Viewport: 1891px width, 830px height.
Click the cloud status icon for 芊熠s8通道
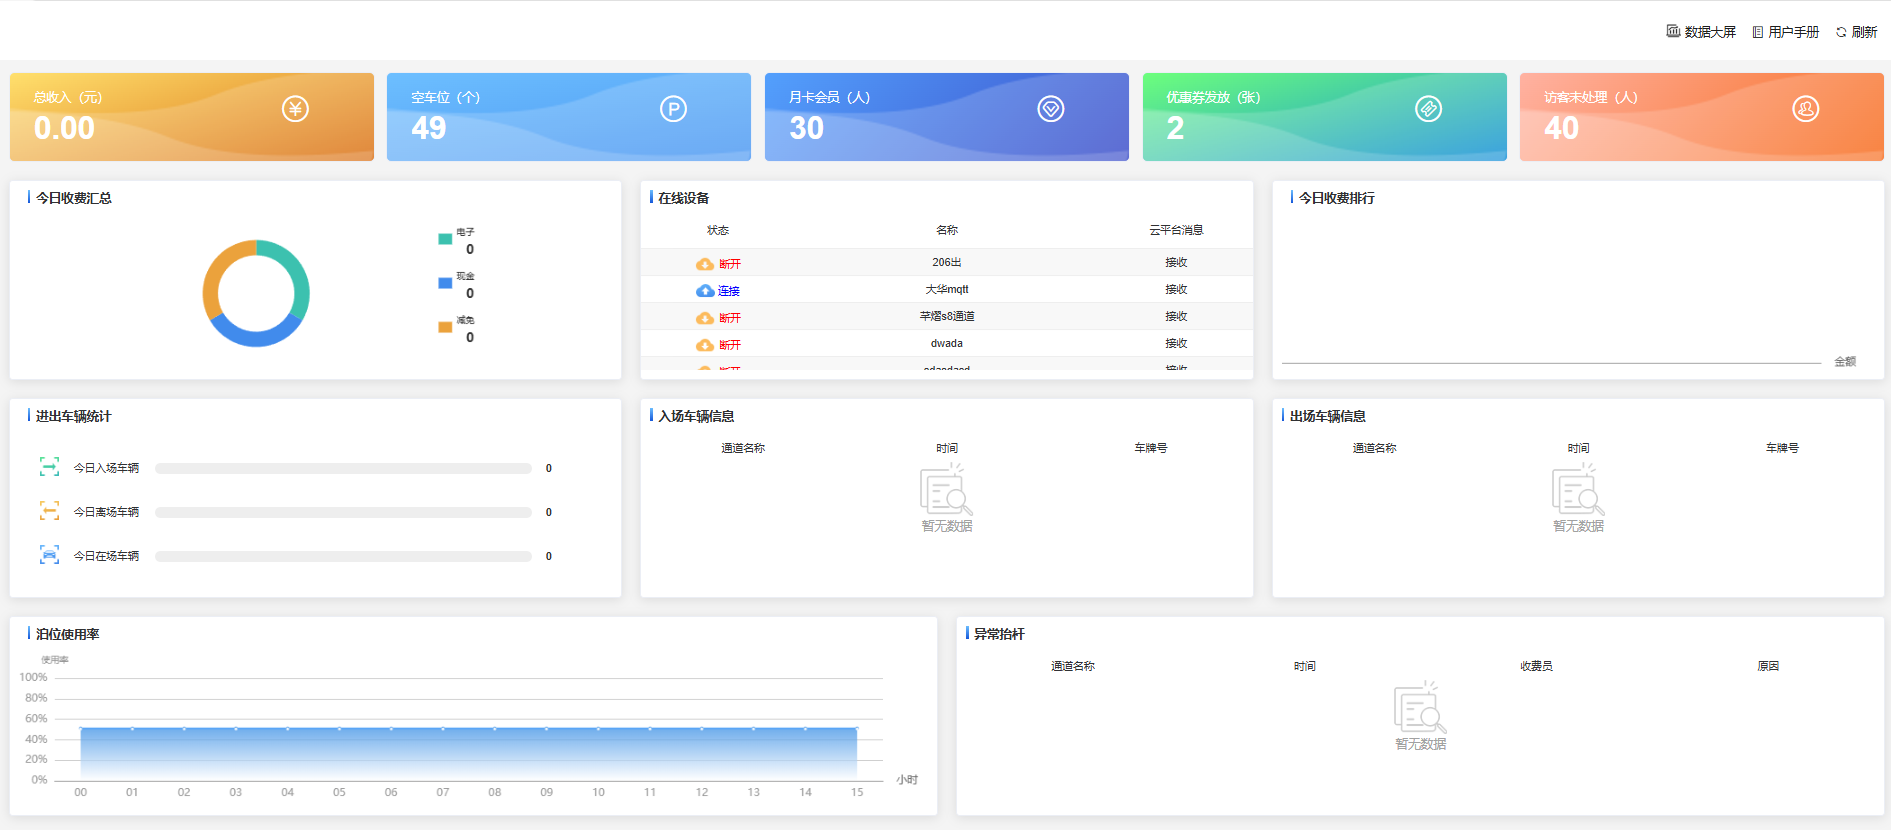pos(705,318)
